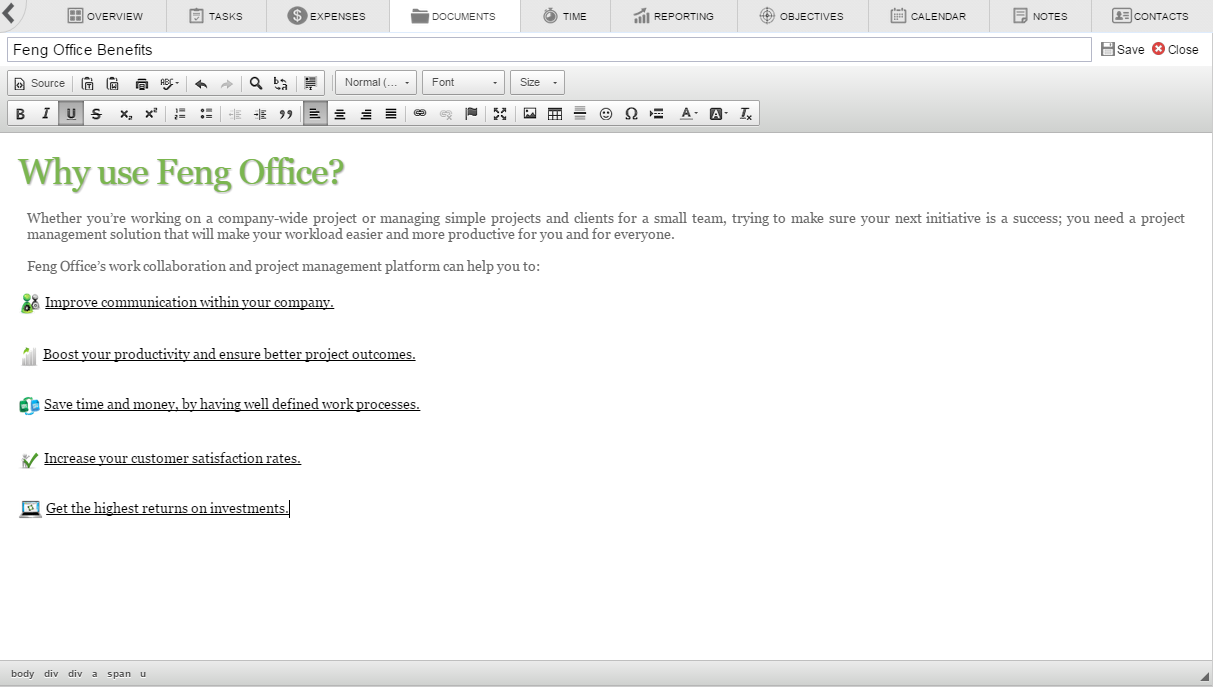Click the Insert Image toolbar icon
This screenshot has width=1213, height=687.
click(530, 114)
